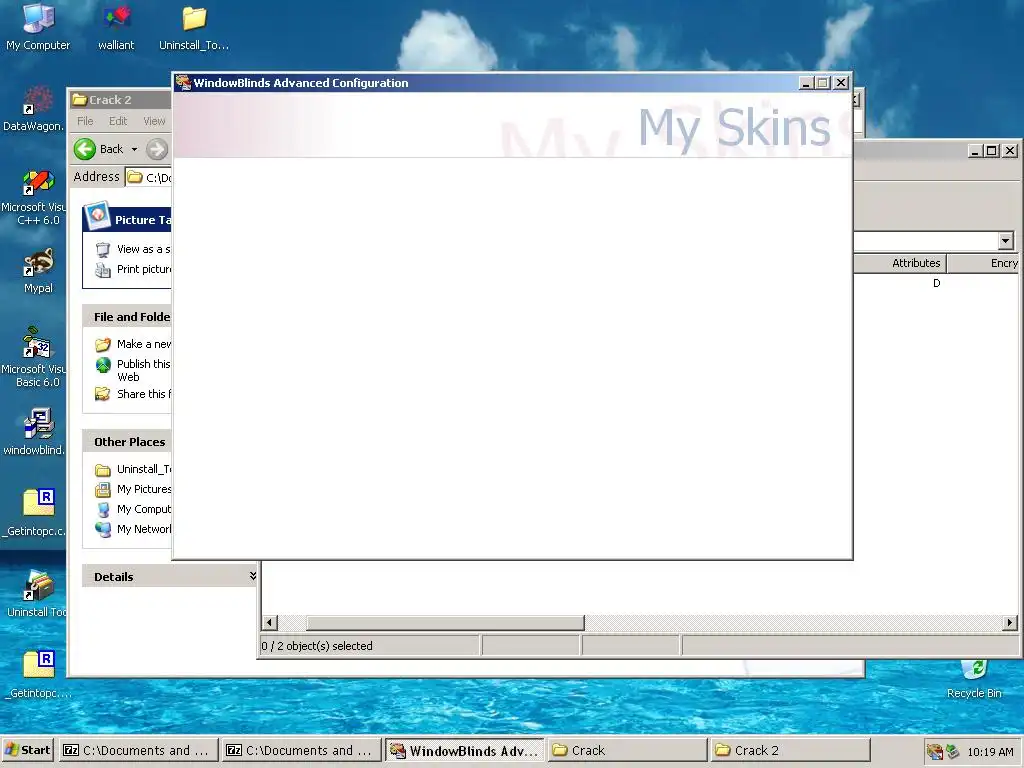Open the path dropdown in 7-Zip window
The height and width of the screenshot is (768, 1024).
point(1005,241)
